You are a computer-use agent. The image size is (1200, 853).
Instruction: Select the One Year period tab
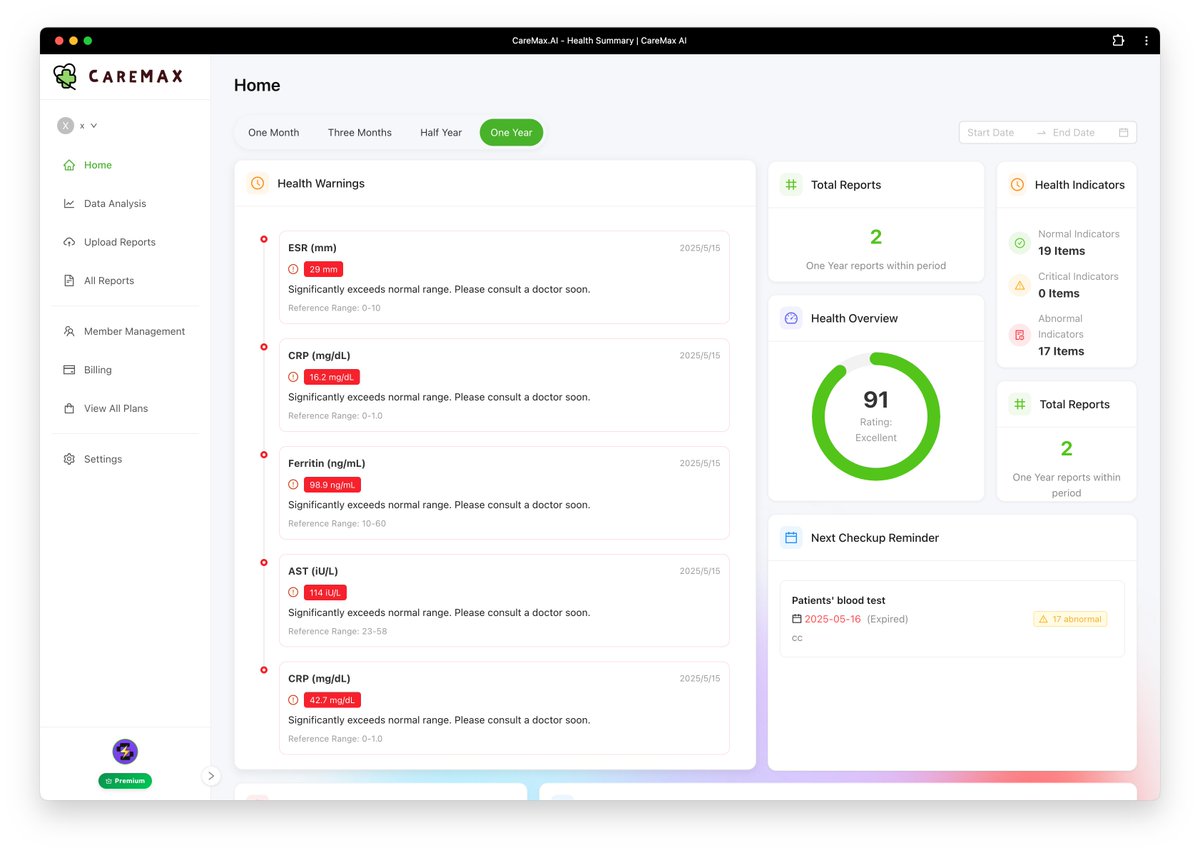point(511,133)
